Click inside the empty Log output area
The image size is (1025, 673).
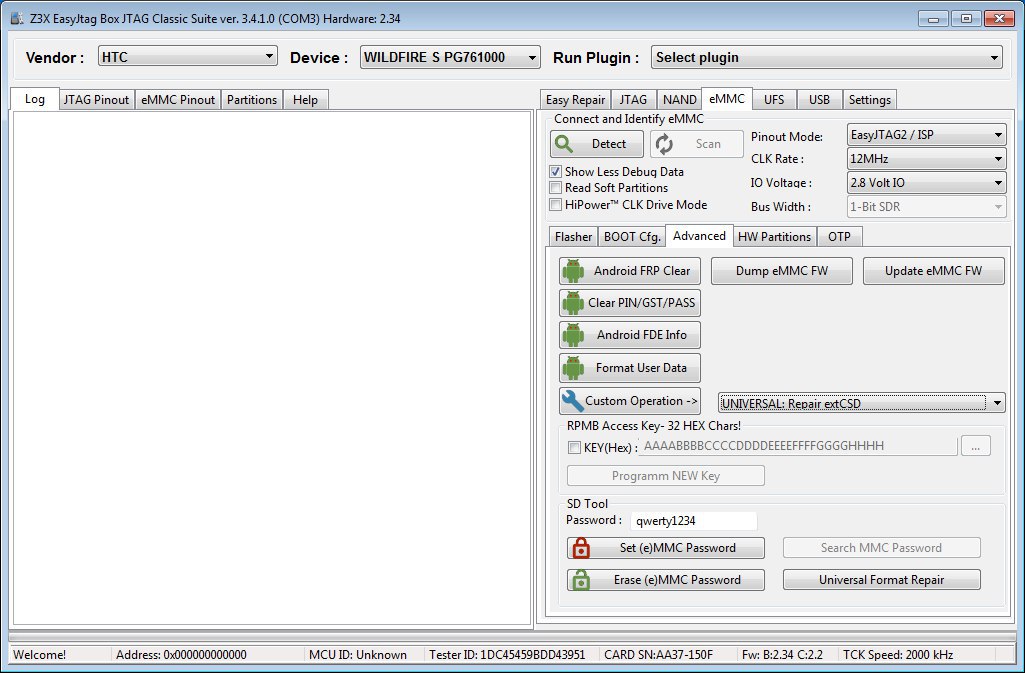[272, 368]
